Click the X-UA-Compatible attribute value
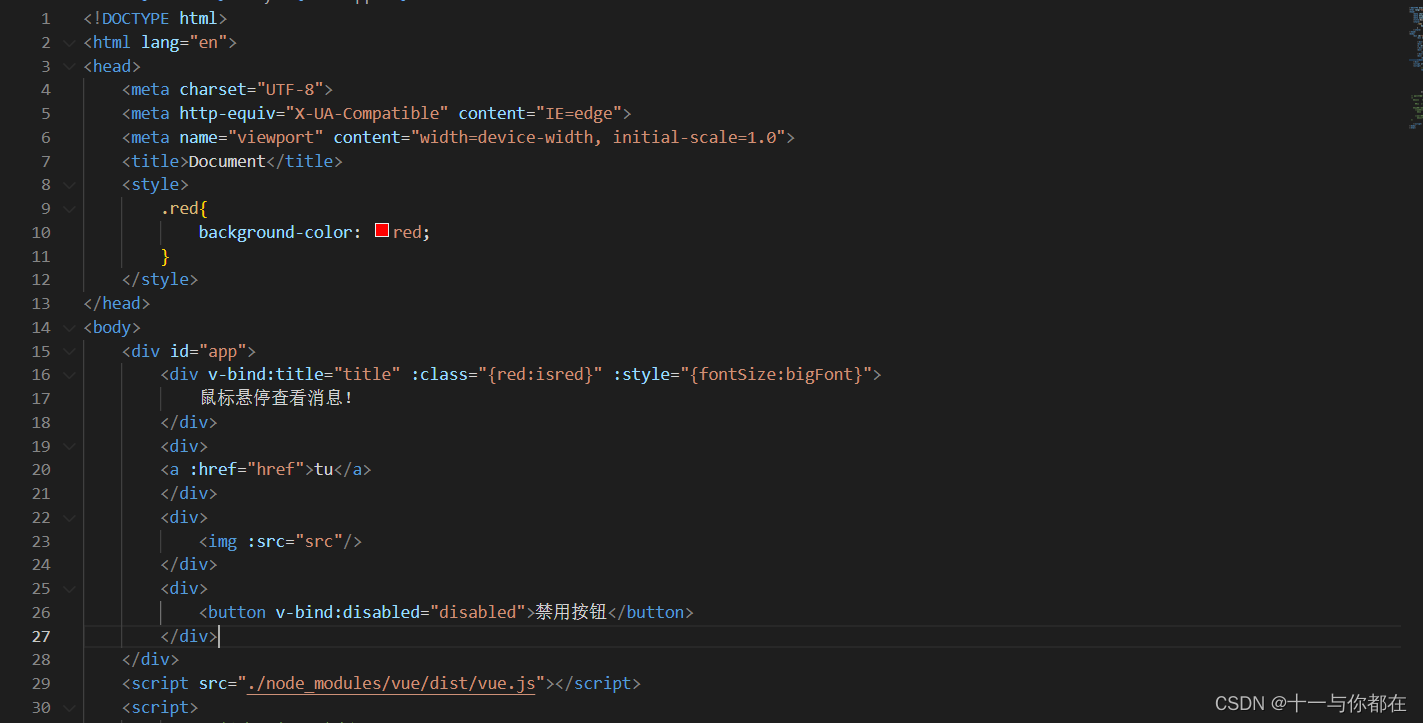Viewport: 1423px width, 723px height. pyautogui.click(x=367, y=114)
